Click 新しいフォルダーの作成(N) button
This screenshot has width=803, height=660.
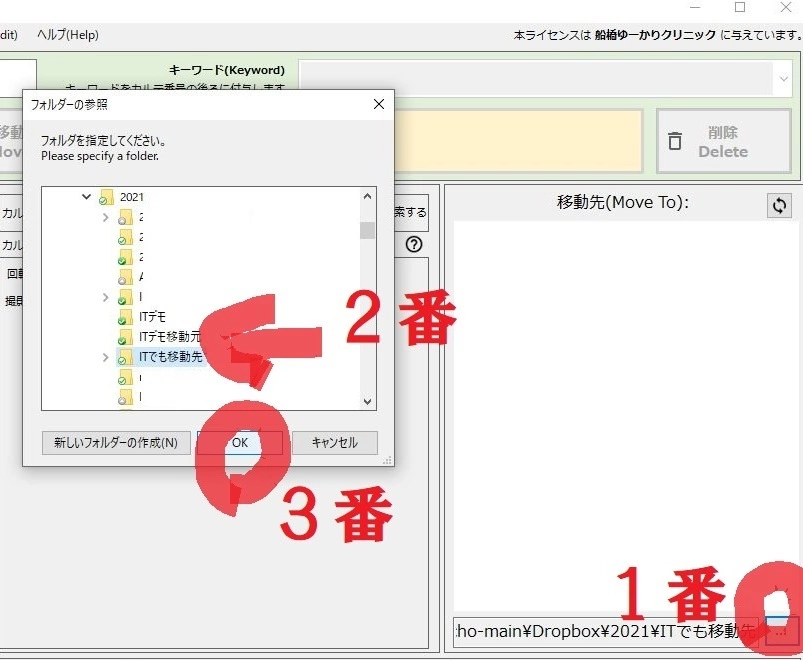coord(116,443)
